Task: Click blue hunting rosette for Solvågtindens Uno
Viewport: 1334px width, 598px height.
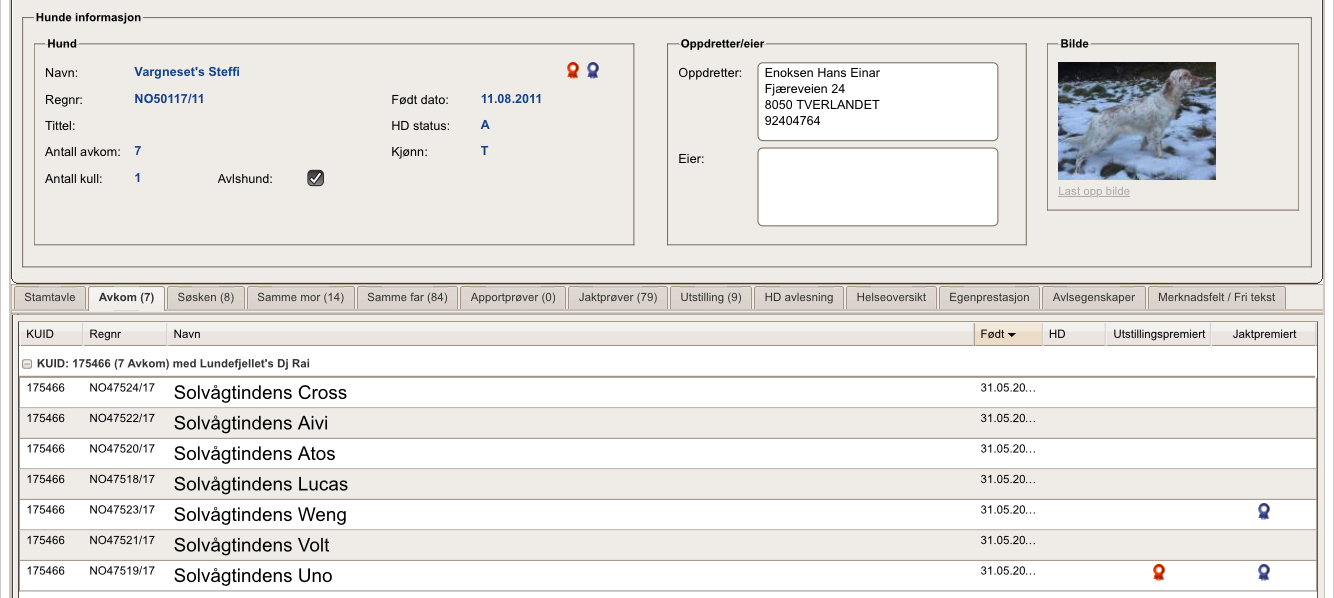Action: pyautogui.click(x=1264, y=572)
